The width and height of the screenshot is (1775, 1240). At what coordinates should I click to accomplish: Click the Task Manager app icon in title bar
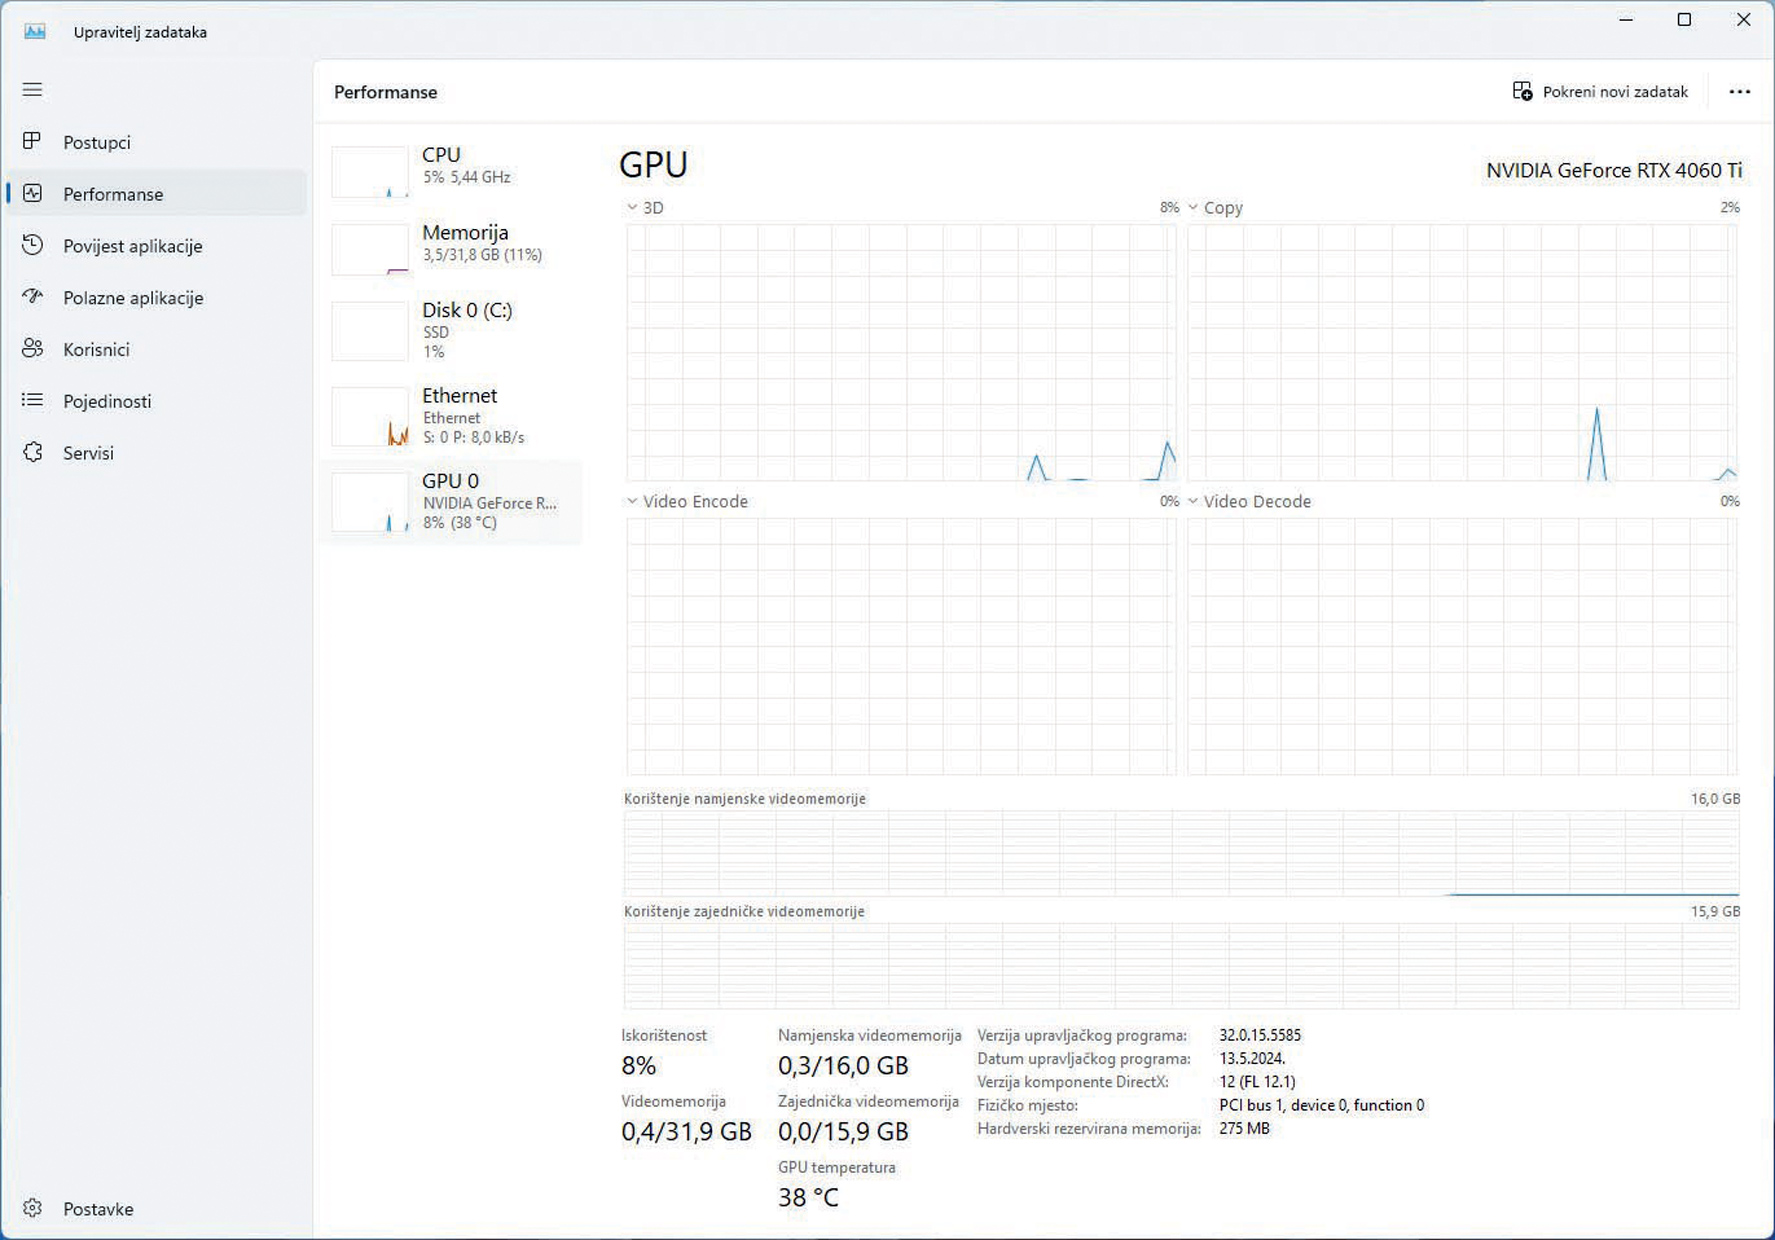(35, 31)
